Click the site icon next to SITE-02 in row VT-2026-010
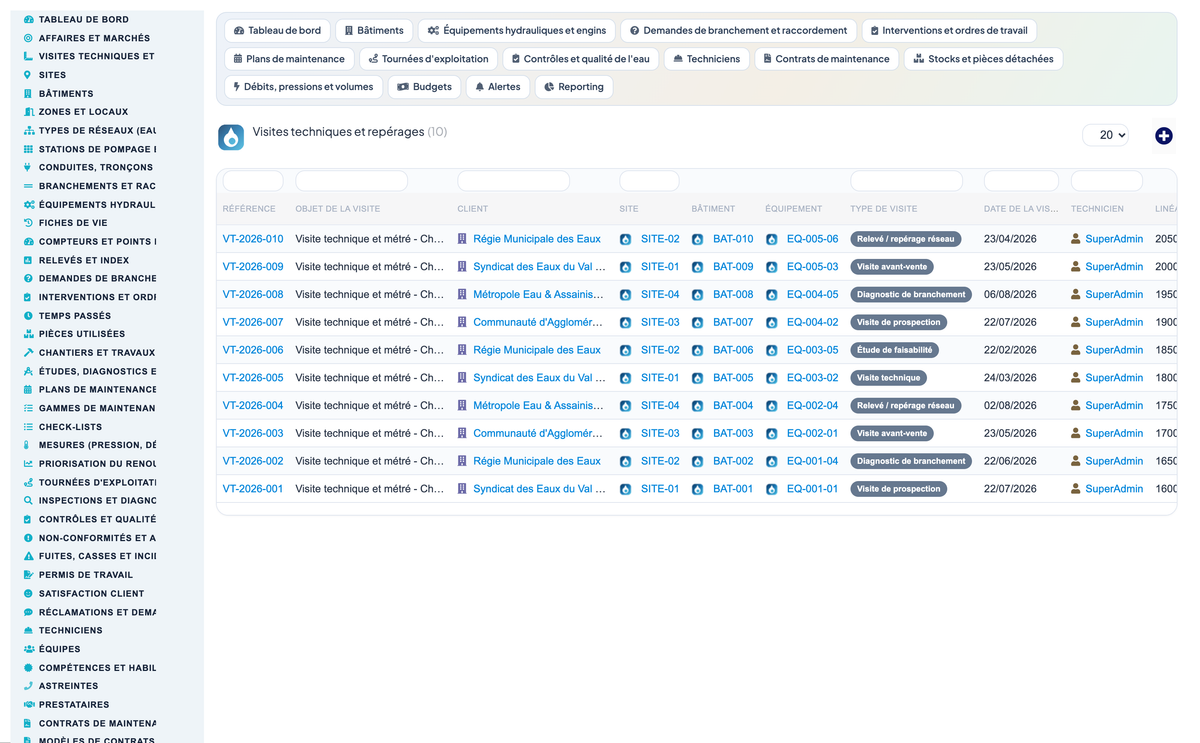Screen dimensions: 1200x743 pyautogui.click(x=625, y=239)
